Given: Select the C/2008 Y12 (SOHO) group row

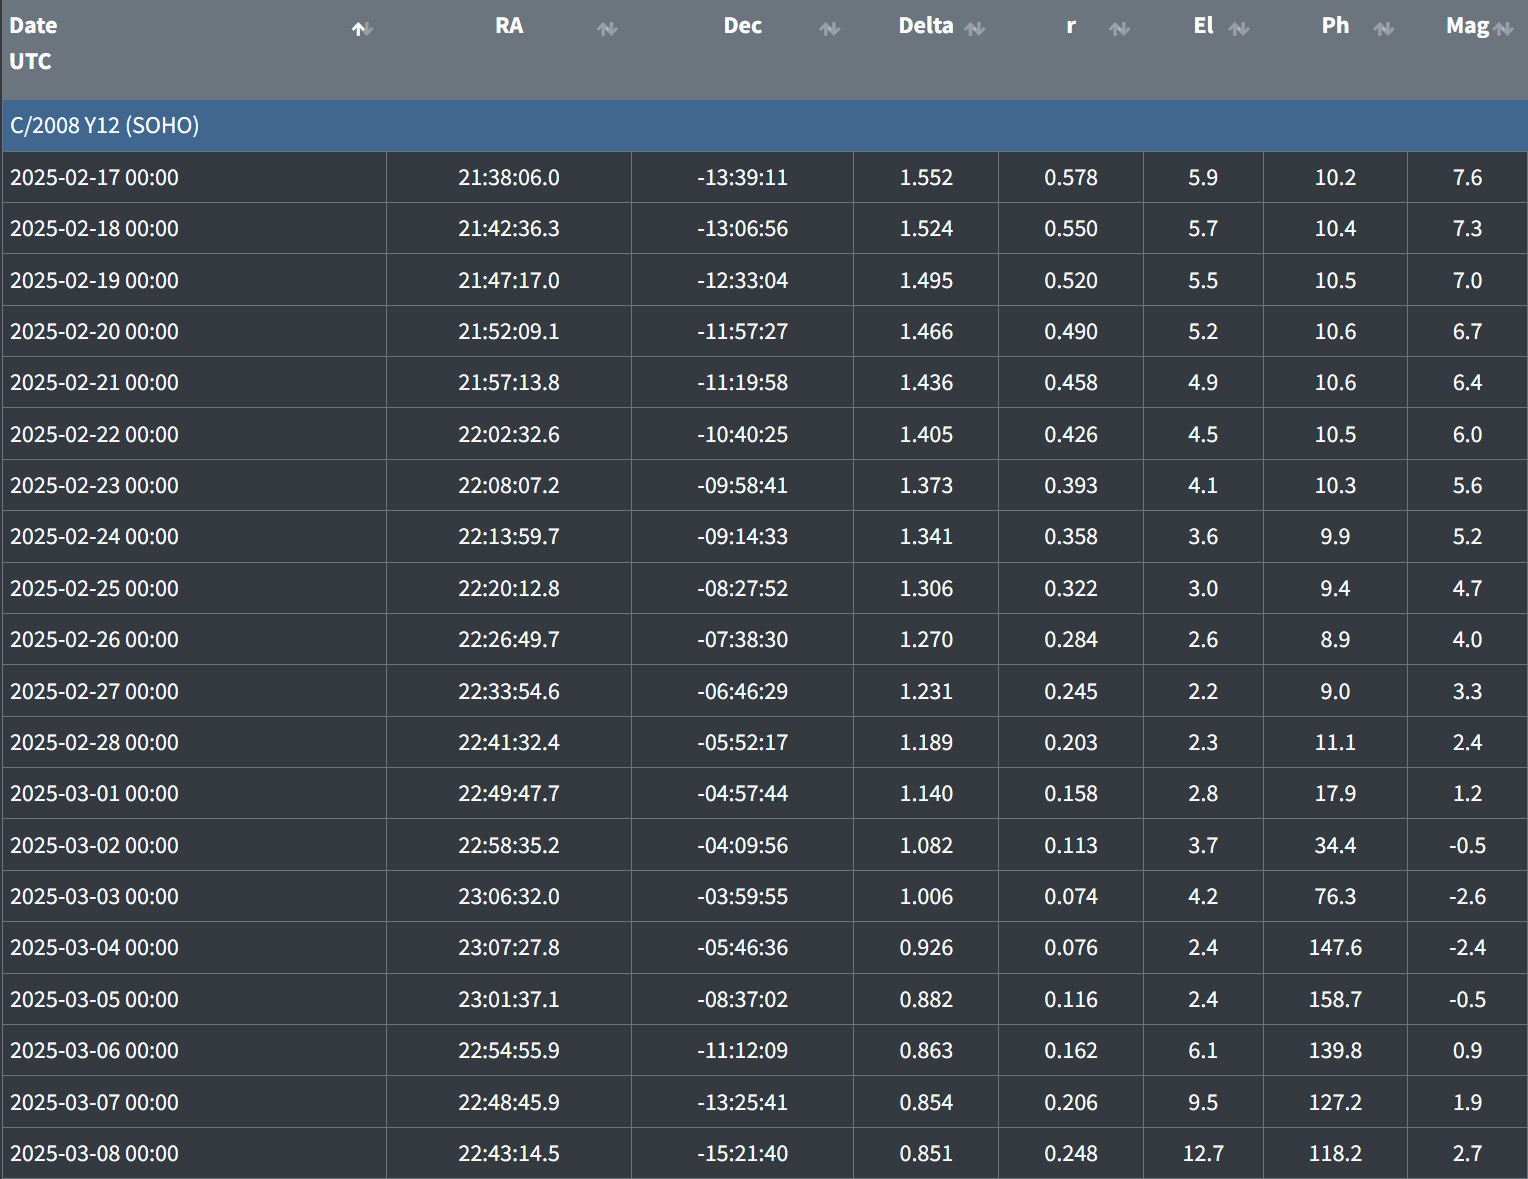Looking at the screenshot, I should [x=105, y=125].
